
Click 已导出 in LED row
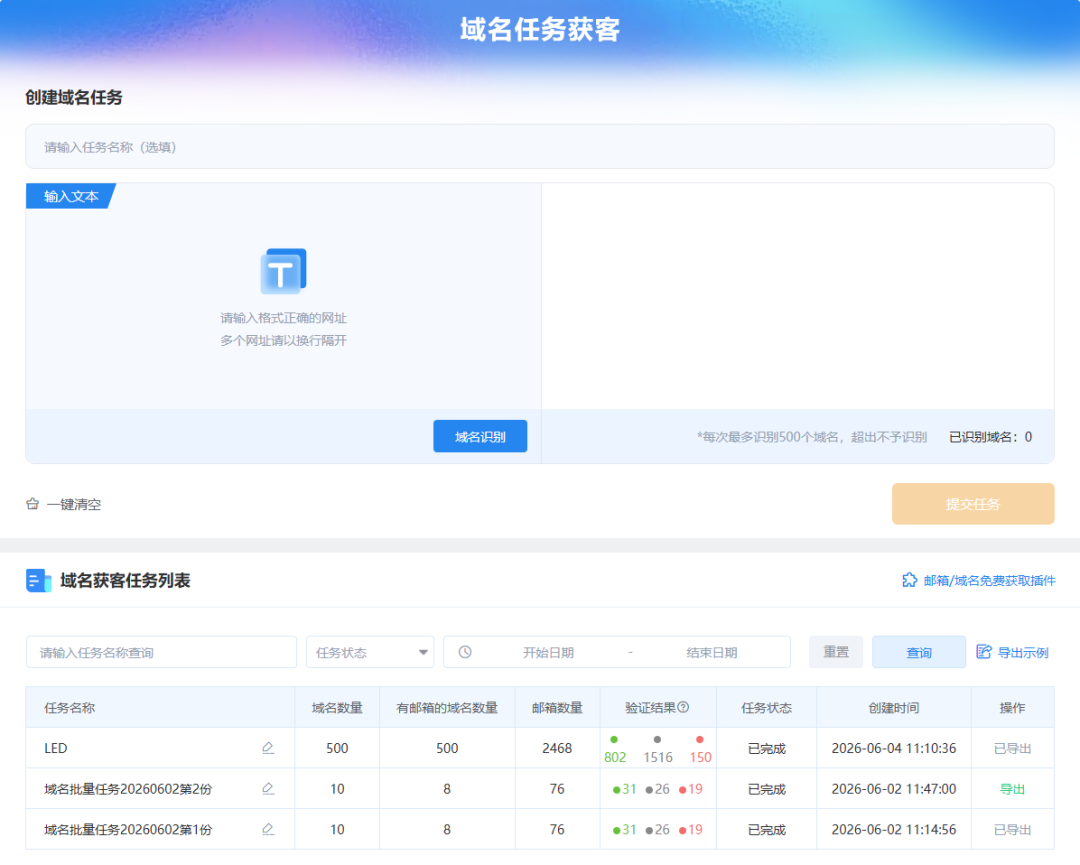[x=1012, y=749]
